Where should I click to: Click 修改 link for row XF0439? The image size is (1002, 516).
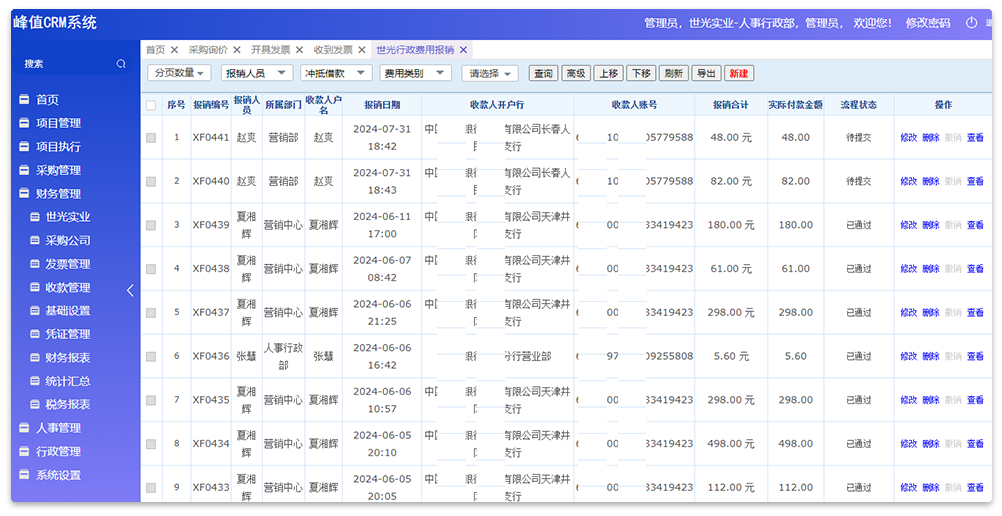tap(908, 225)
